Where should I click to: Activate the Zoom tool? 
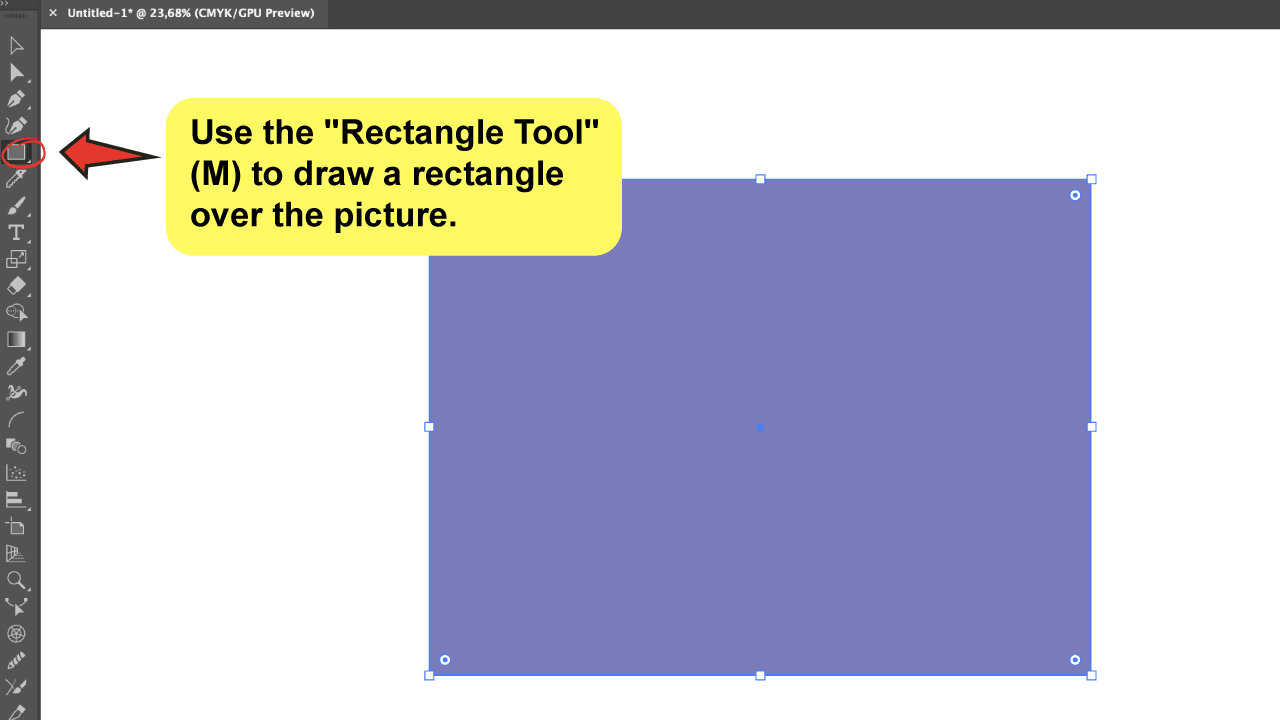coord(16,581)
